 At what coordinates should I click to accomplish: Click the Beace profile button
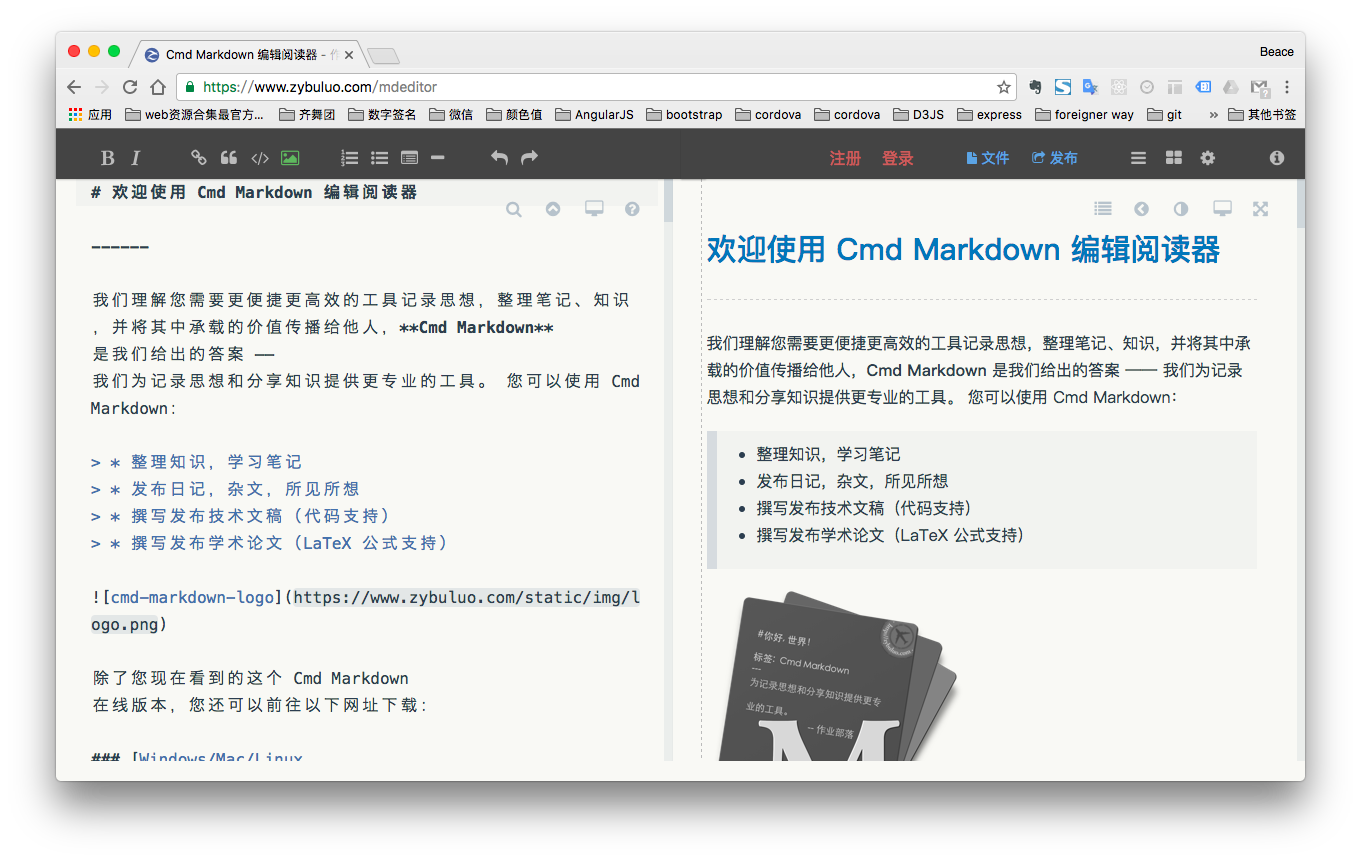(x=1276, y=52)
